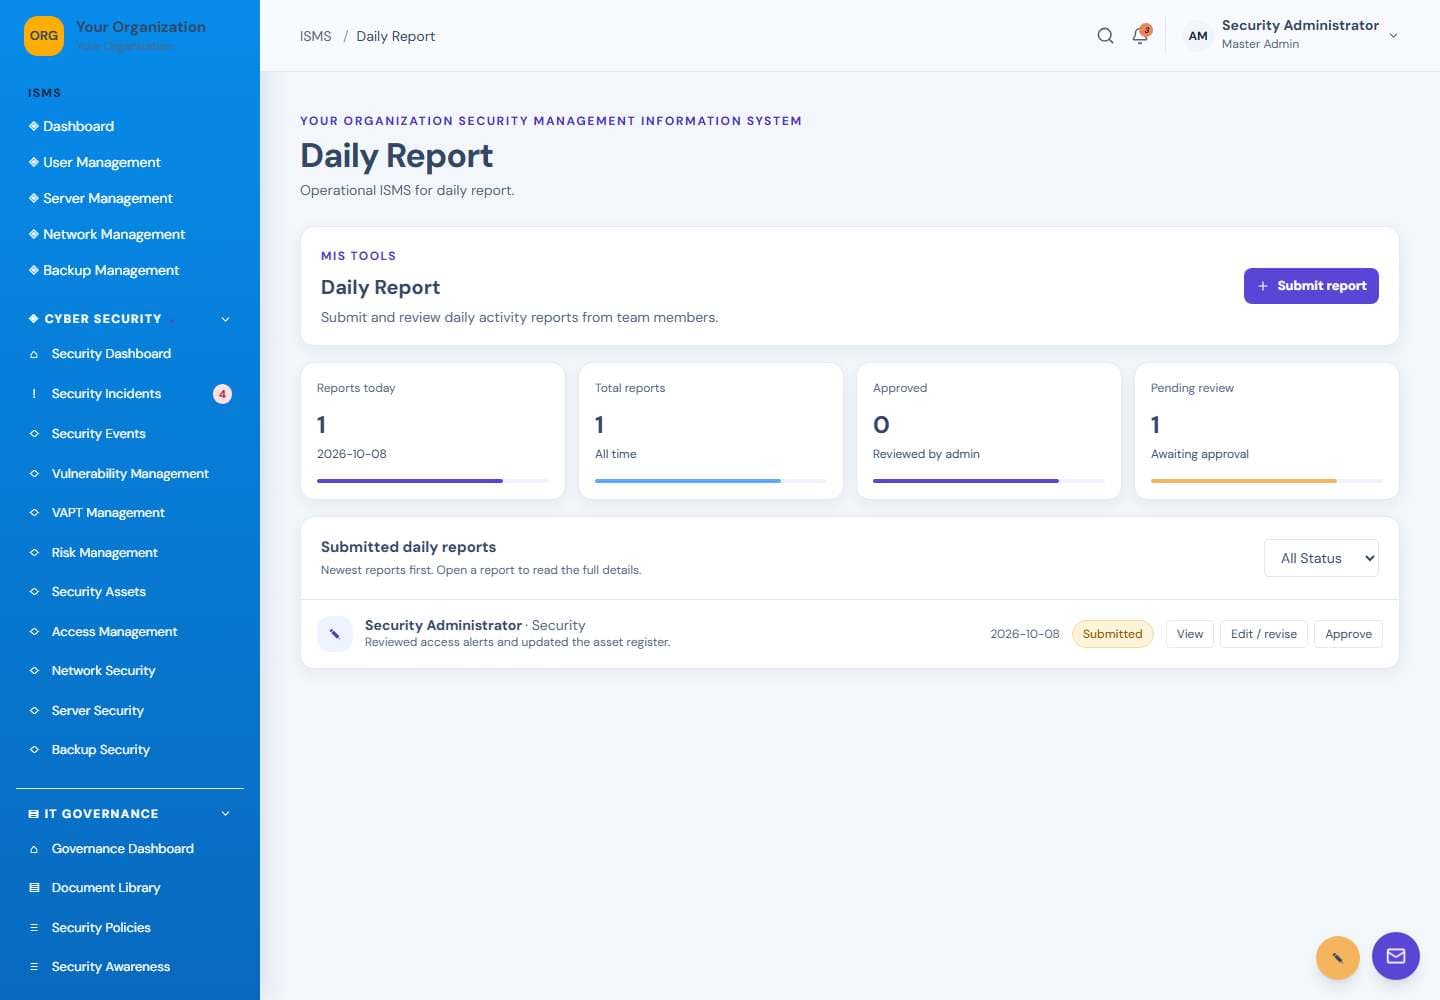Click the pencil icon beside Security Administrator report
This screenshot has width=1440, height=1000.
[x=334, y=633]
